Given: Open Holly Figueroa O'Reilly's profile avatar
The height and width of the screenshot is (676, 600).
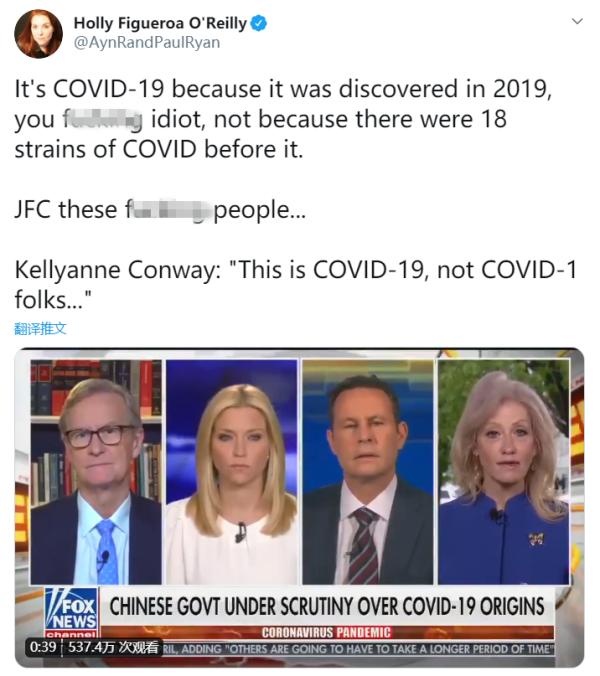Looking at the screenshot, I should 38,34.
